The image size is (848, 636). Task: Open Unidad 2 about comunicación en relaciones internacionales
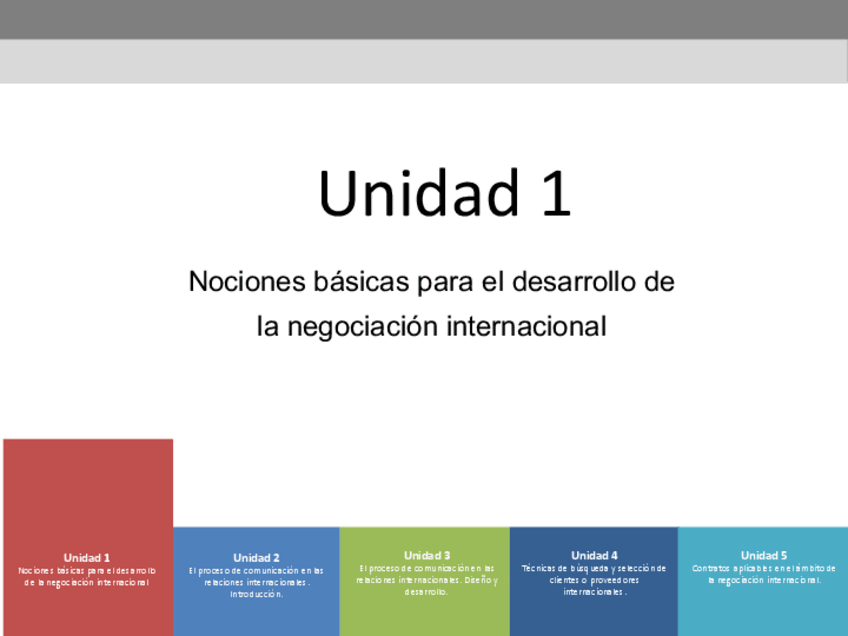(x=257, y=578)
